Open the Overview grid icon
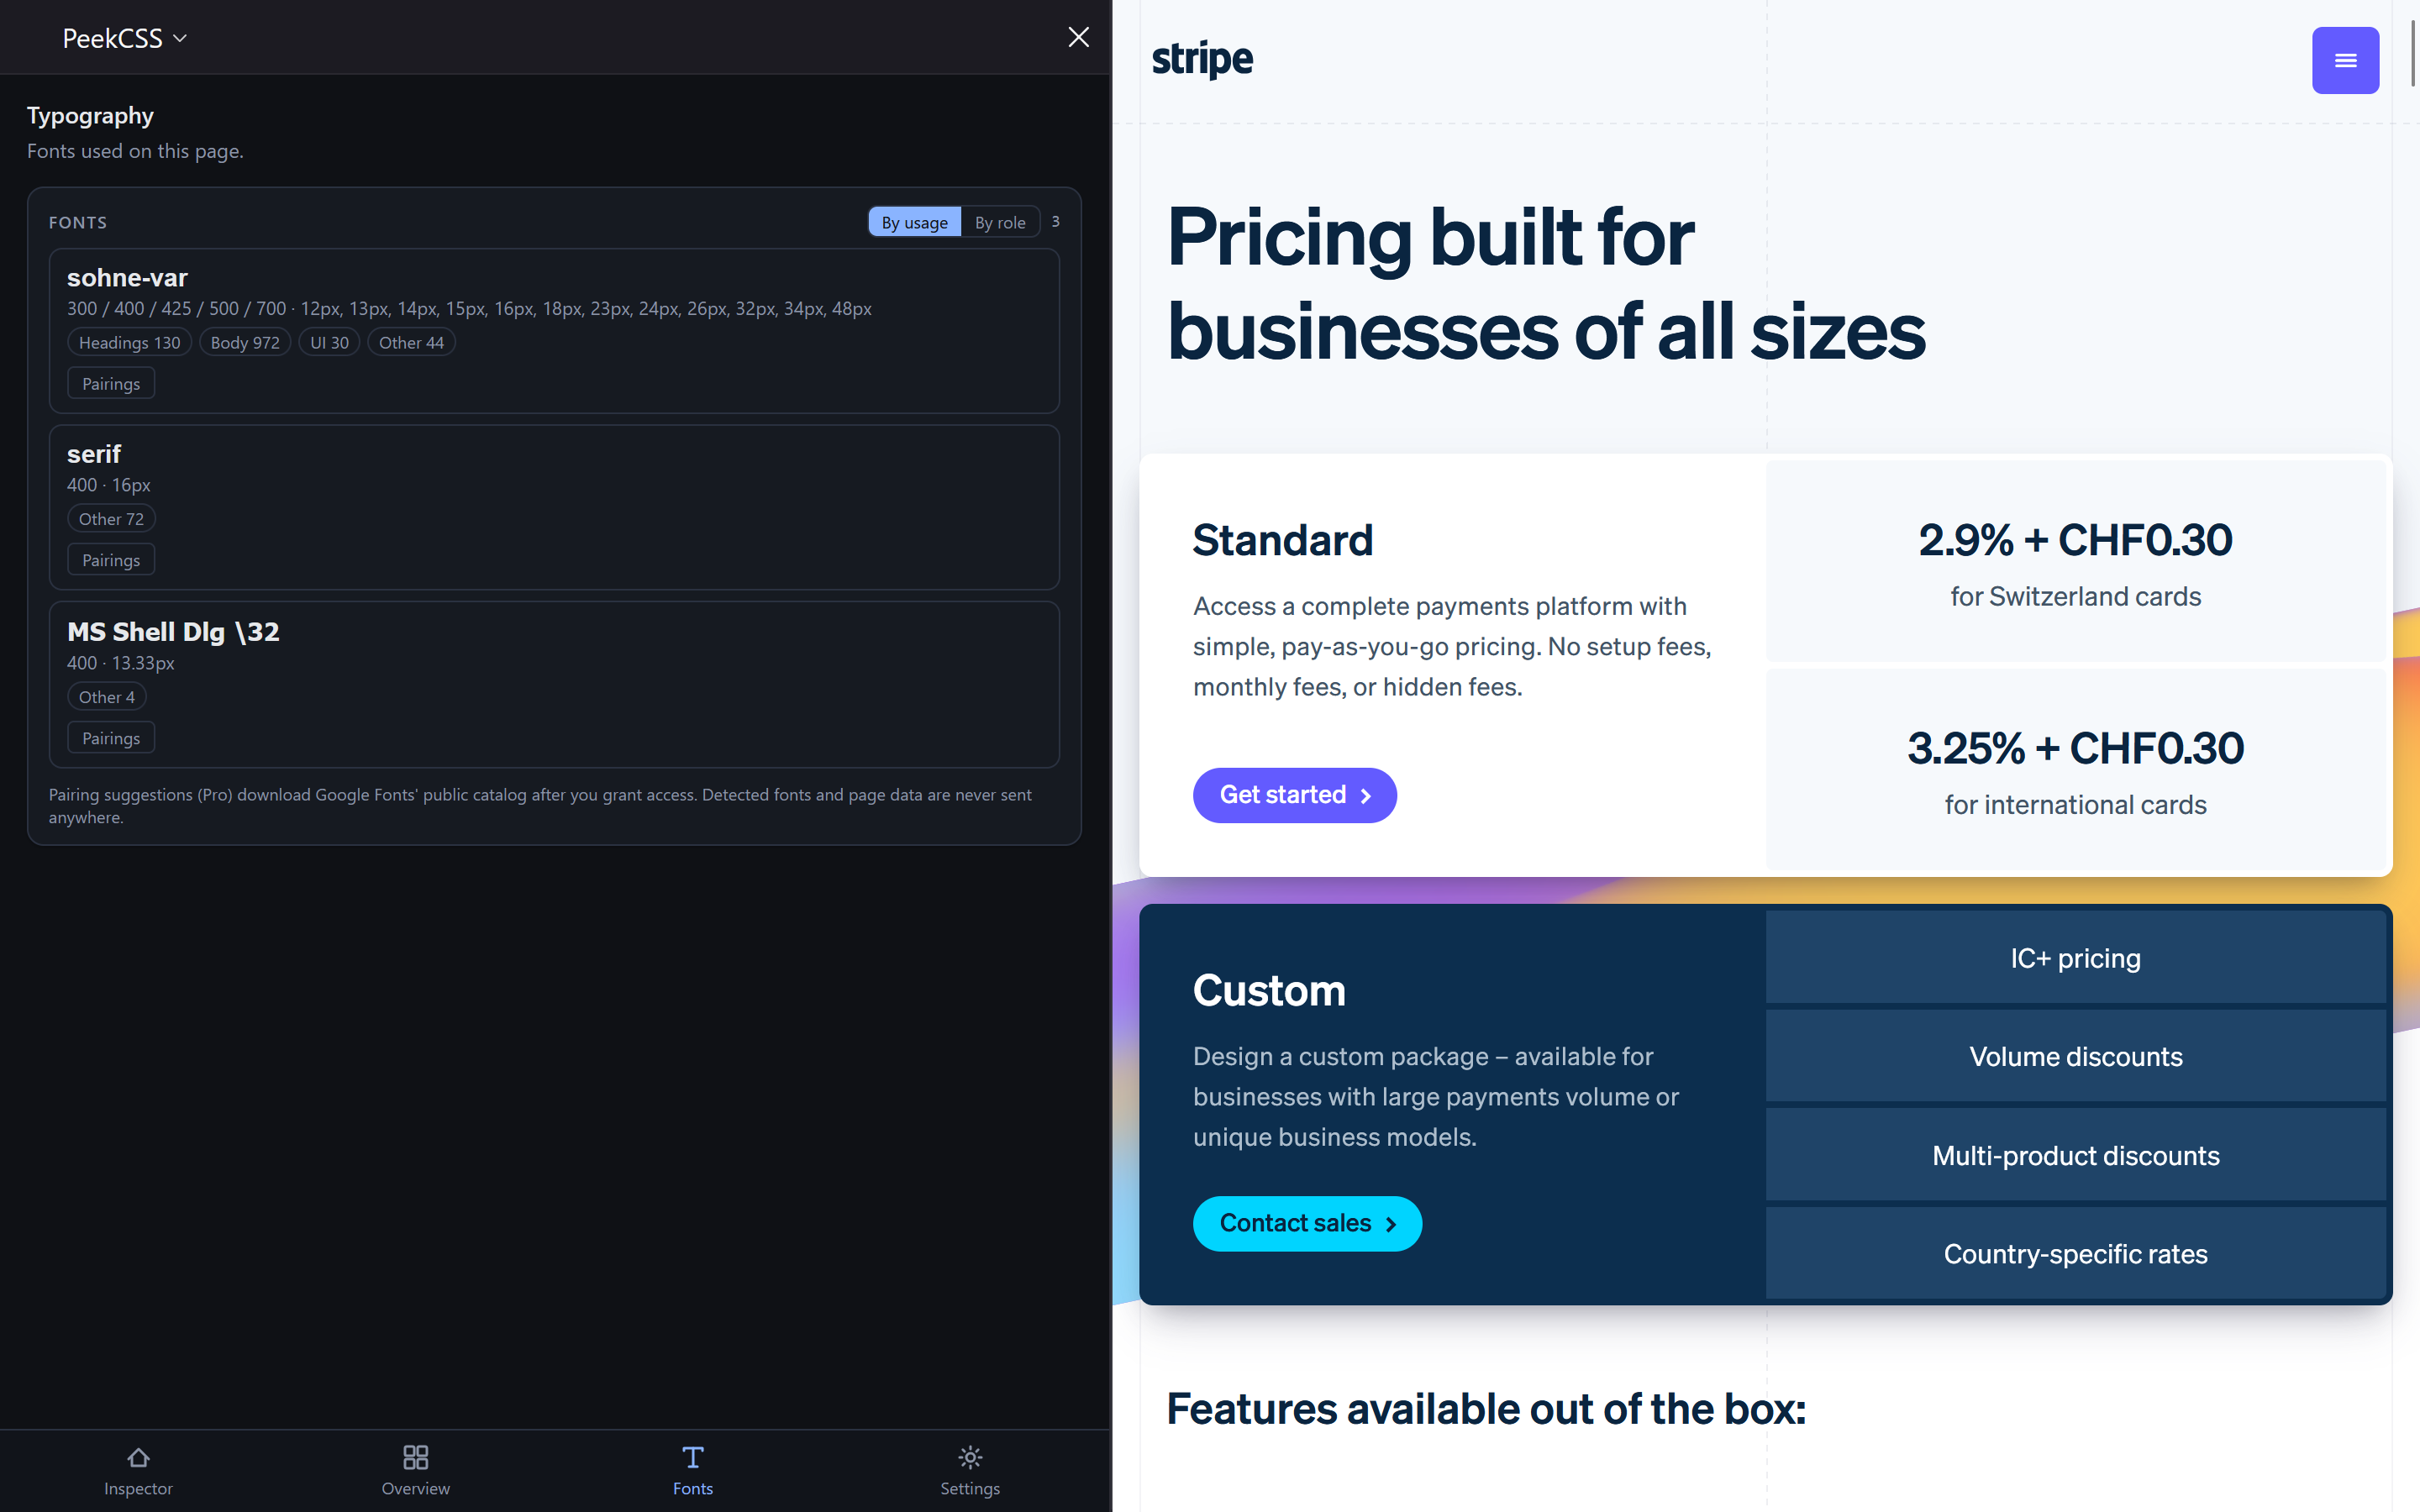Screen dimensions: 2420x1512 click(415, 1457)
